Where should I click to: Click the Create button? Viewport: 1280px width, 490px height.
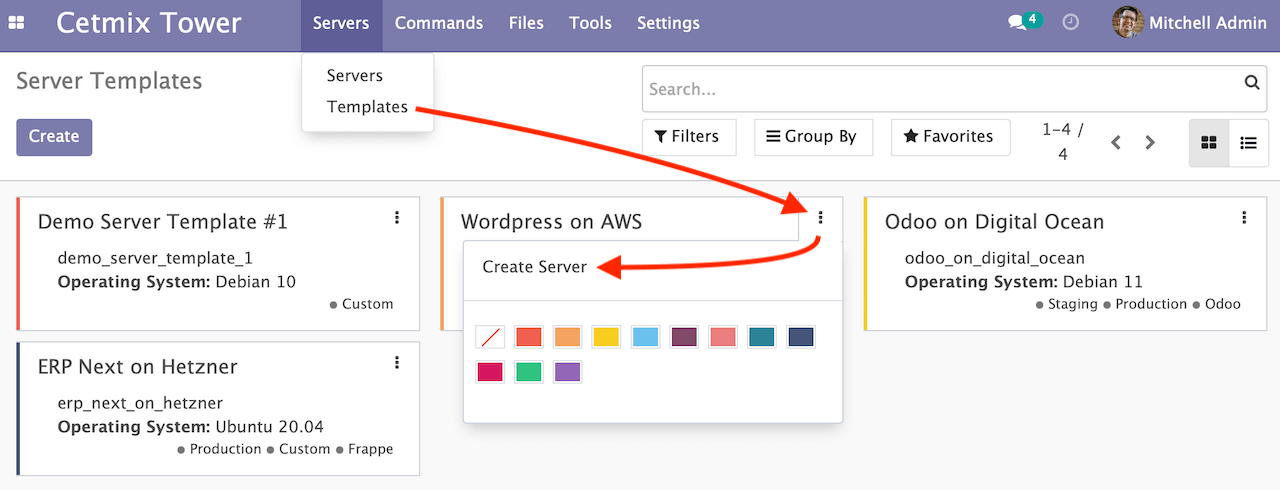[x=54, y=137]
